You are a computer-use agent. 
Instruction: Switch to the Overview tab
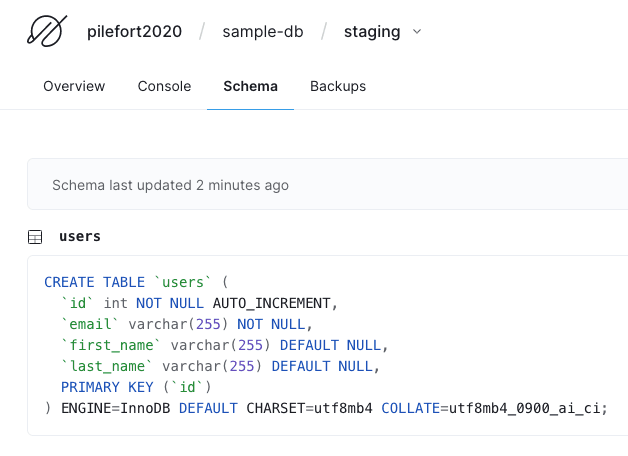tap(74, 86)
